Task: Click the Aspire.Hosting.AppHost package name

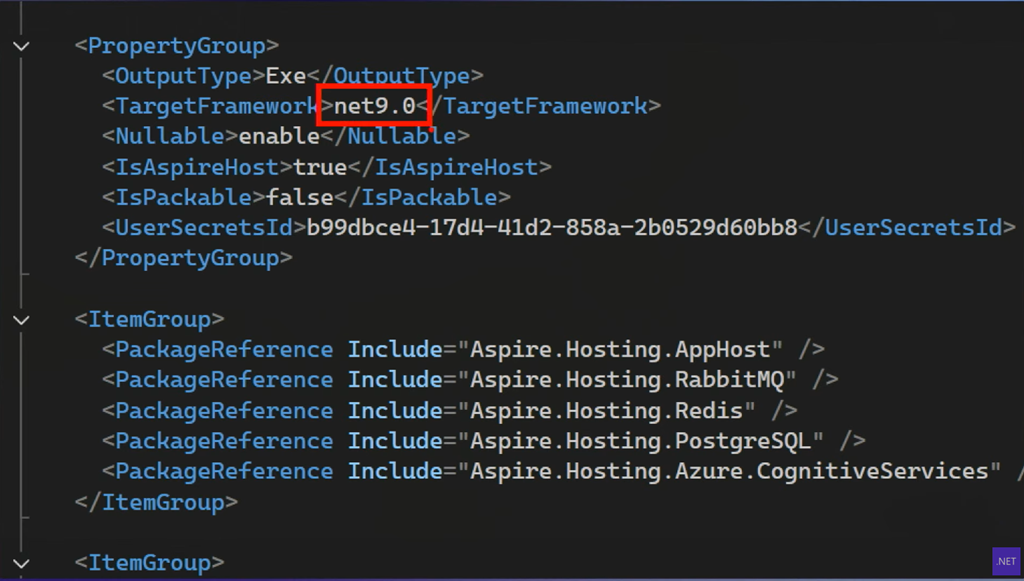Action: pyautogui.click(x=620, y=350)
